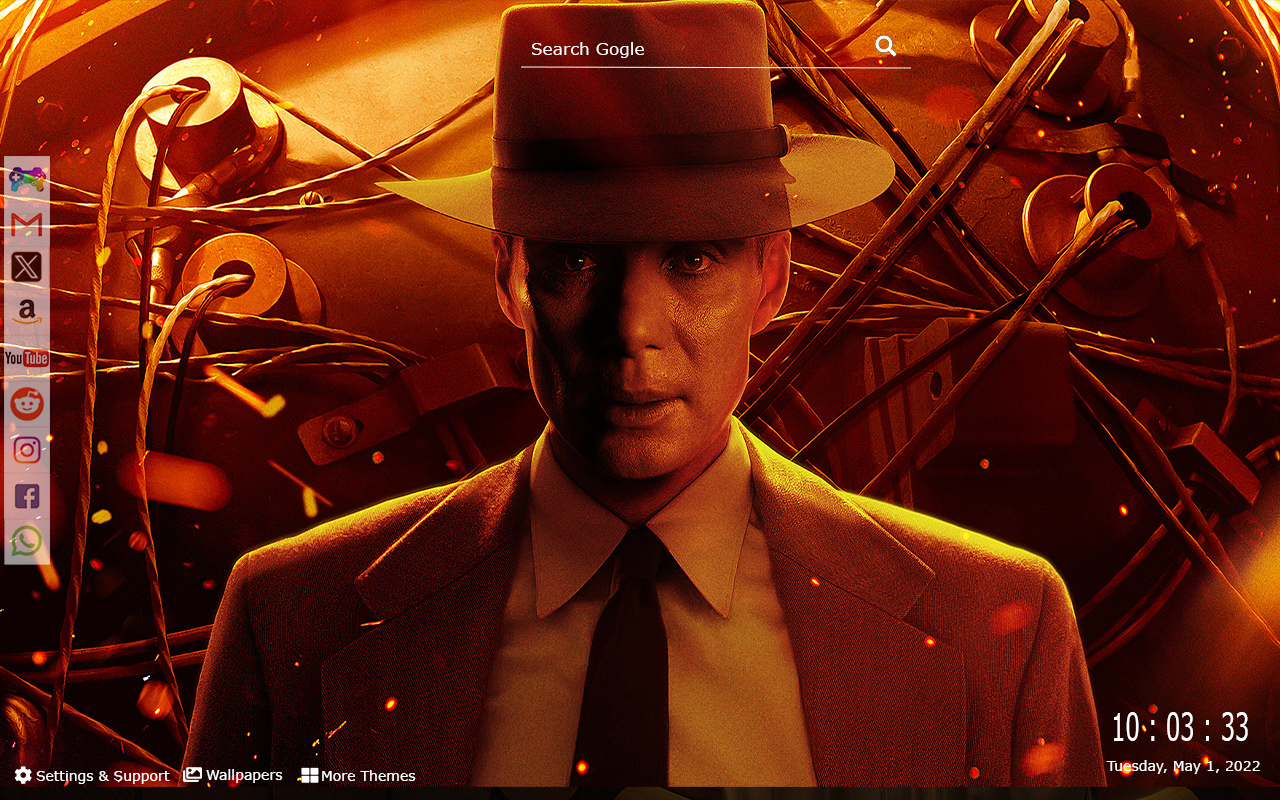Open Instagram from the sidebar

26,448
